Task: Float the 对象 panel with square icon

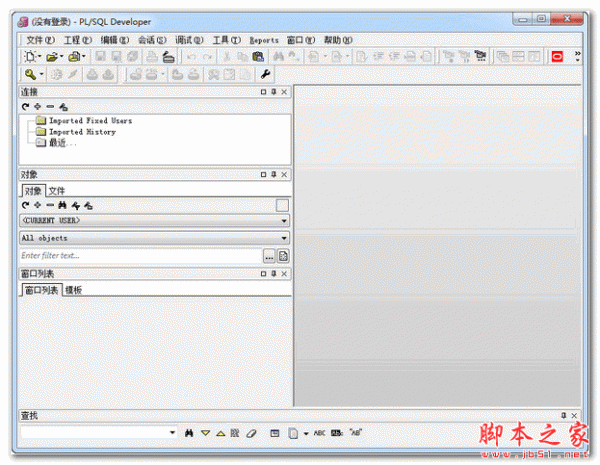Action: pyautogui.click(x=263, y=175)
